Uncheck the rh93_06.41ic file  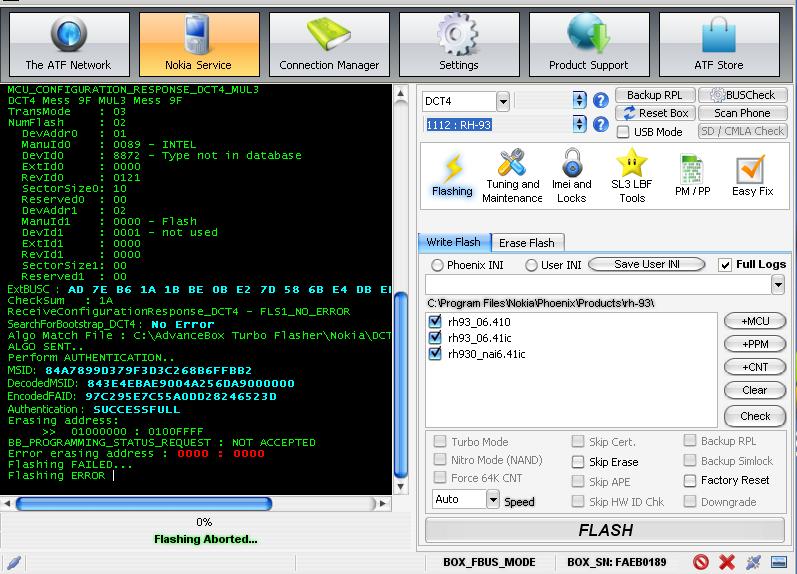tap(435, 337)
